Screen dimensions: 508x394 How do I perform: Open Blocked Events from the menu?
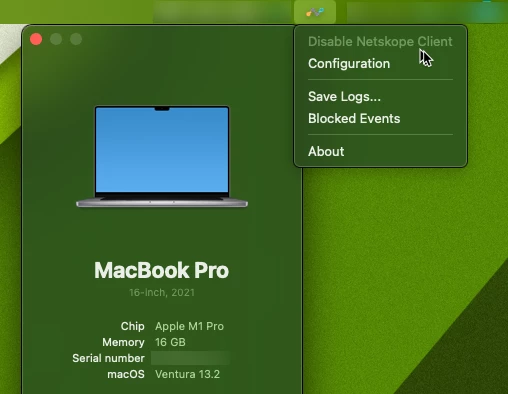354,119
